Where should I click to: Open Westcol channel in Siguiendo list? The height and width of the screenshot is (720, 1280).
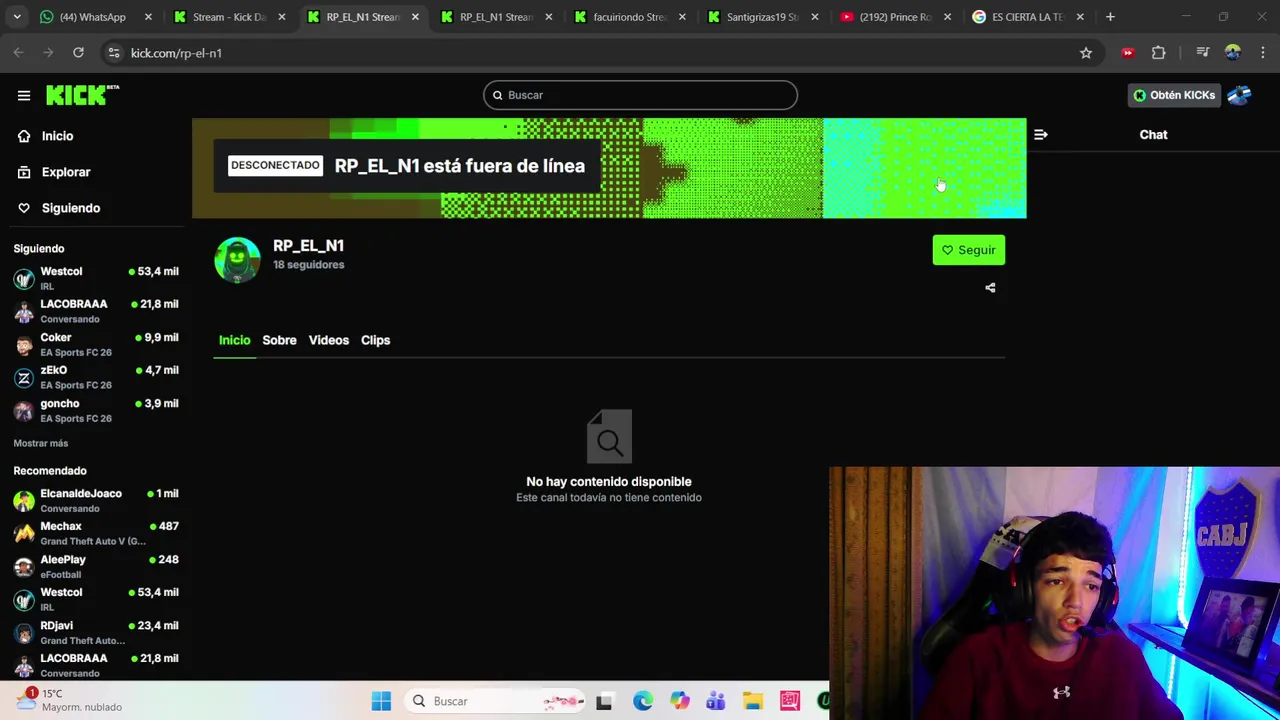pyautogui.click(x=96, y=278)
